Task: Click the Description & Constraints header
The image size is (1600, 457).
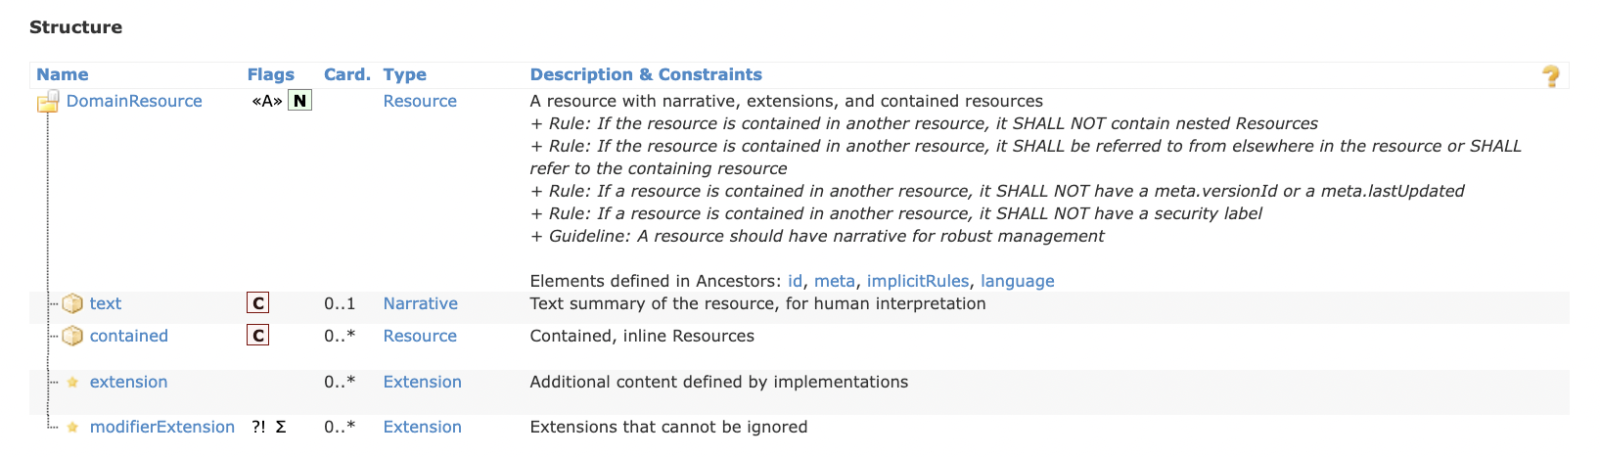Action: point(645,74)
